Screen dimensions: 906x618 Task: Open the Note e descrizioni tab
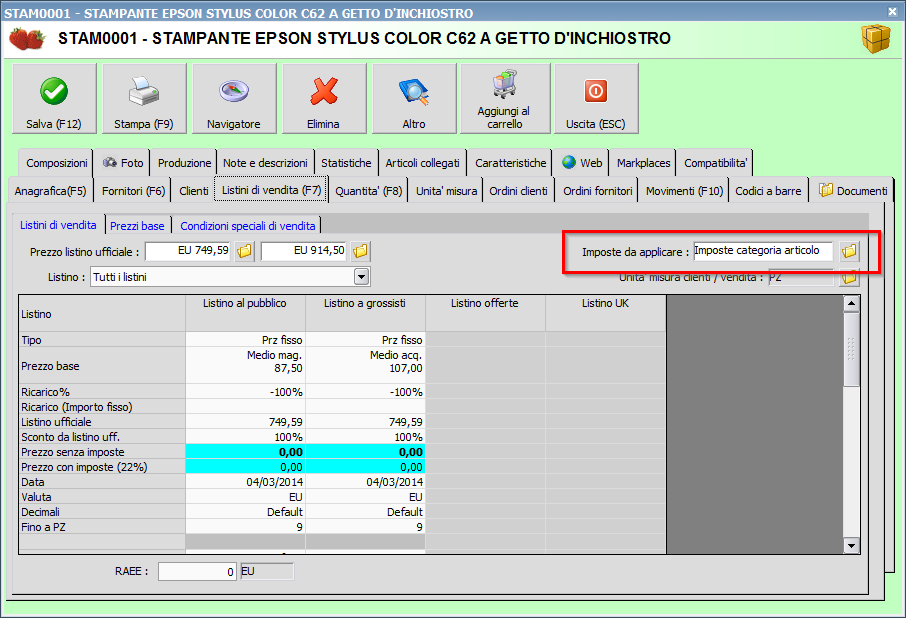click(265, 163)
